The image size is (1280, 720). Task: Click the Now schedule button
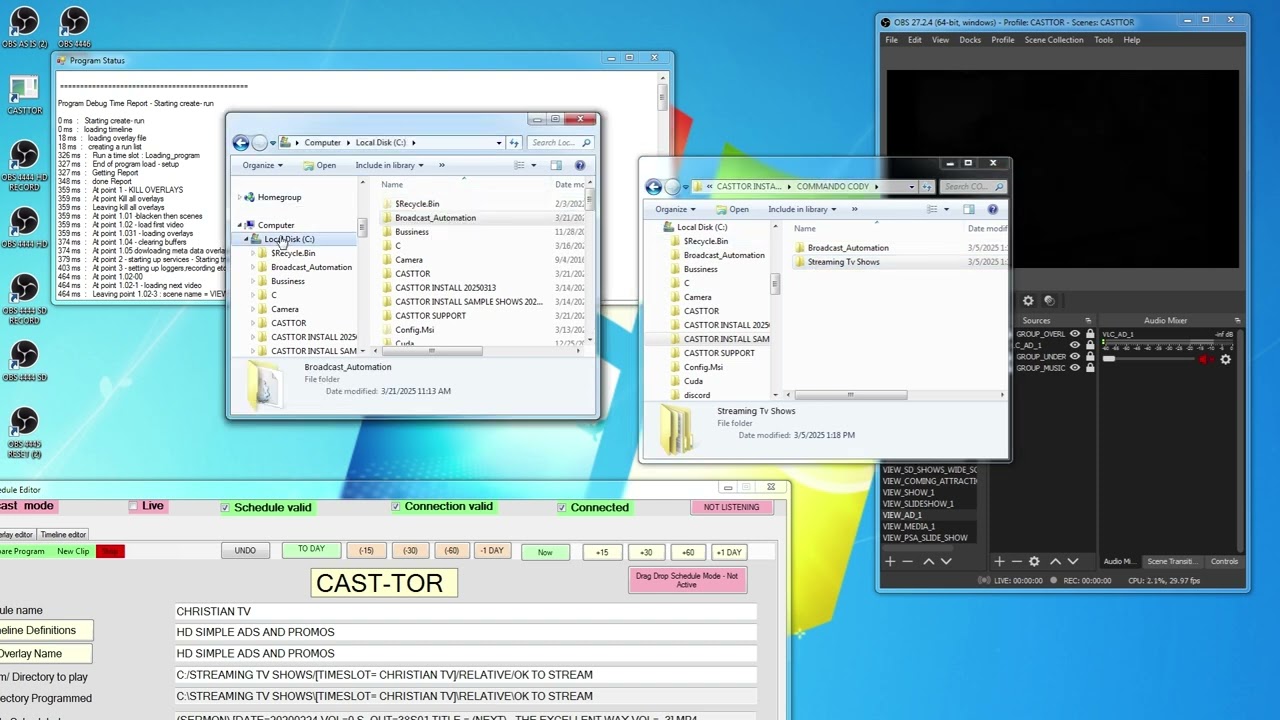click(x=545, y=552)
